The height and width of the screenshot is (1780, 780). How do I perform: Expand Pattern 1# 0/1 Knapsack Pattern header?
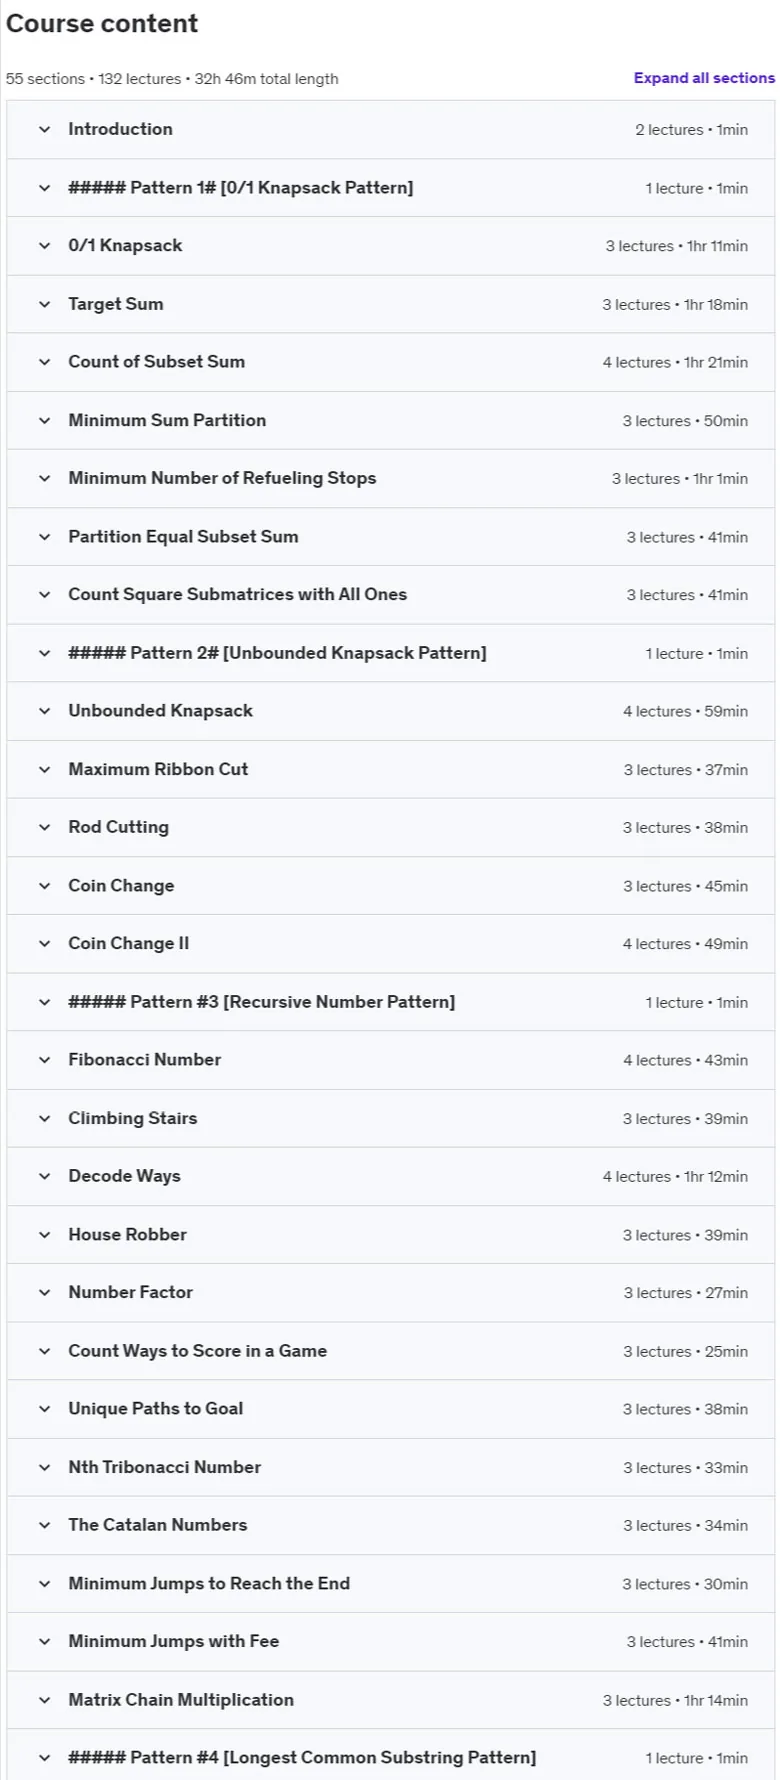pyautogui.click(x=391, y=187)
